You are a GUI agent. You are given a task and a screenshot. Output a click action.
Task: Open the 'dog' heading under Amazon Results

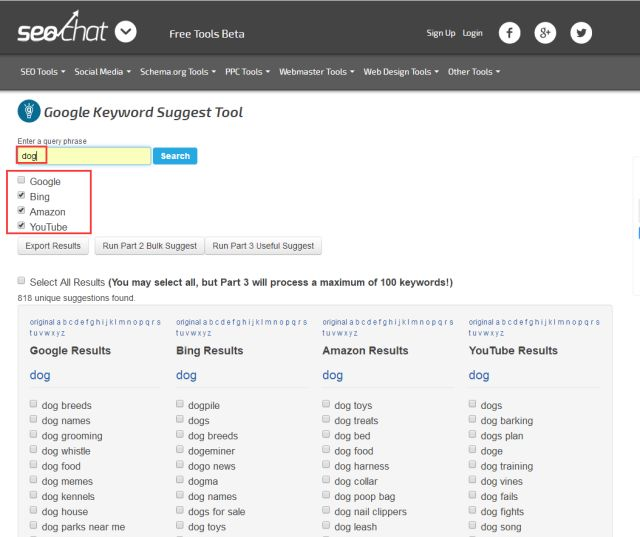tap(333, 375)
